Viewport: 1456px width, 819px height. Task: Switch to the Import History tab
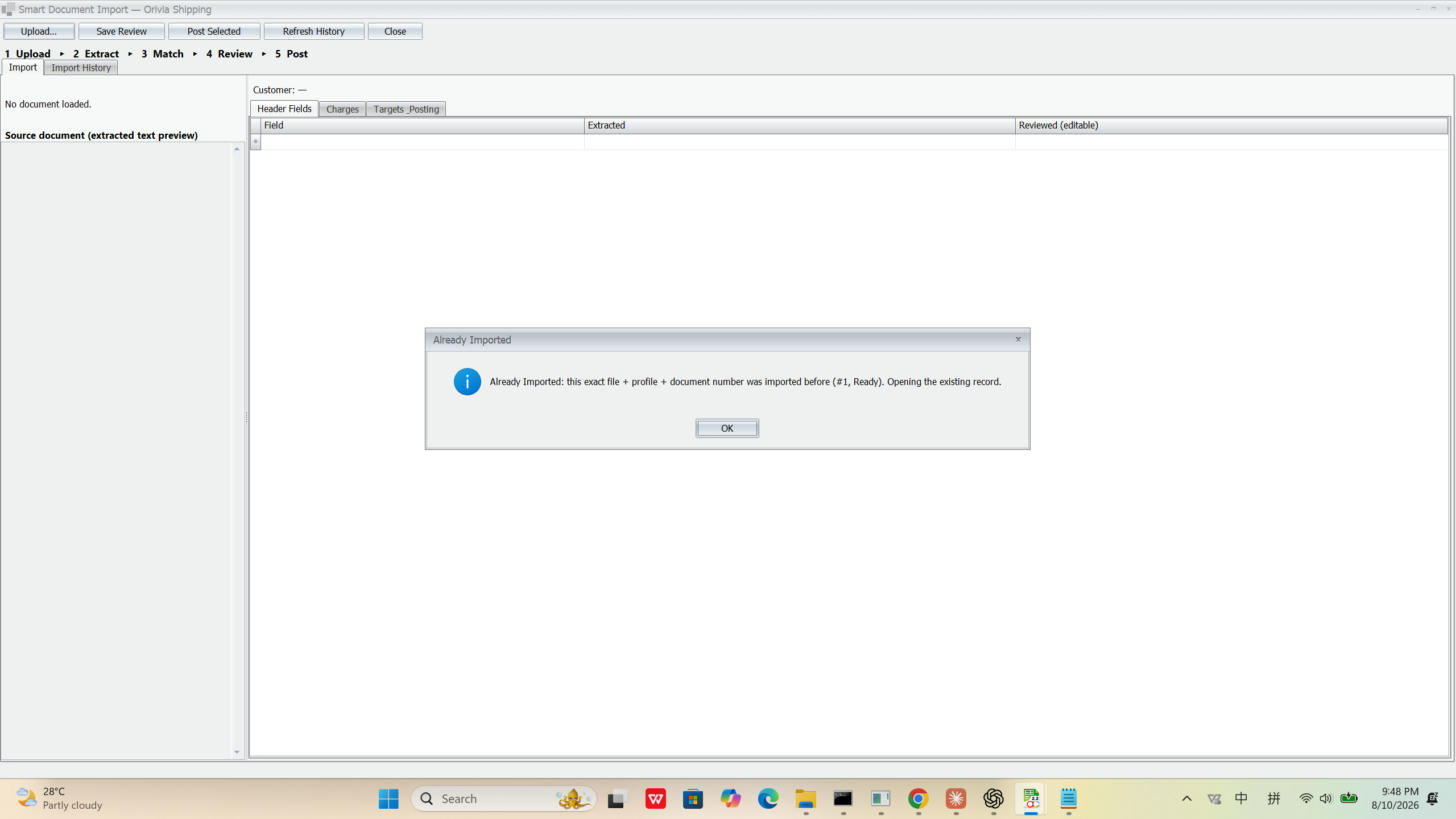[81, 68]
